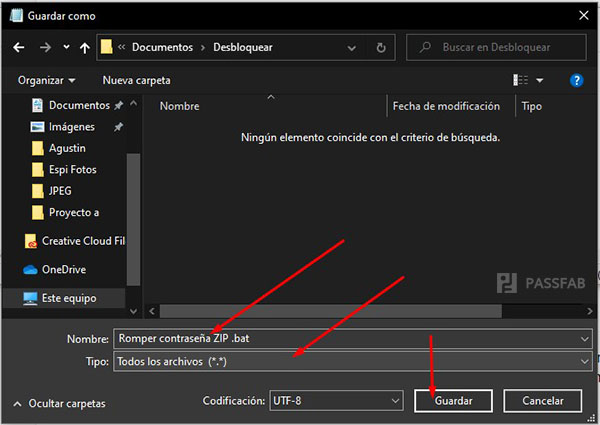Open the Organizar menu
600x425 pixels.
point(46,80)
